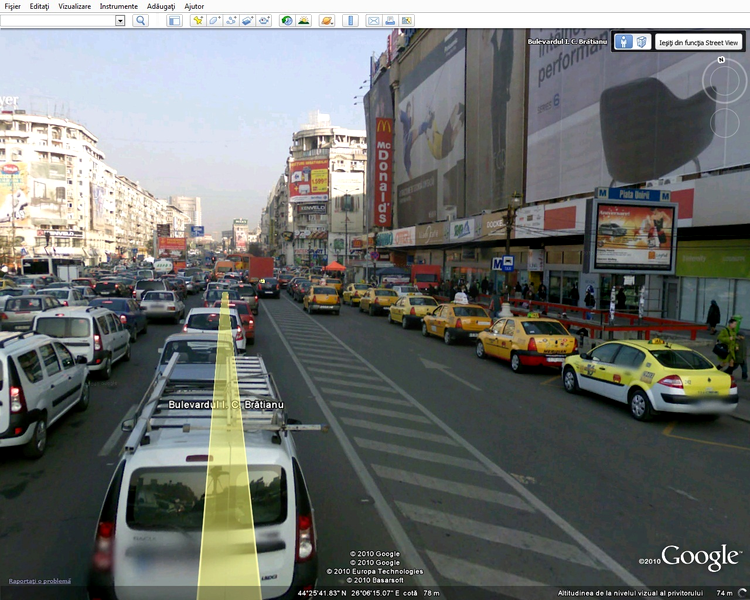
Task: Open the Ajutor menu
Action: click(x=194, y=6)
